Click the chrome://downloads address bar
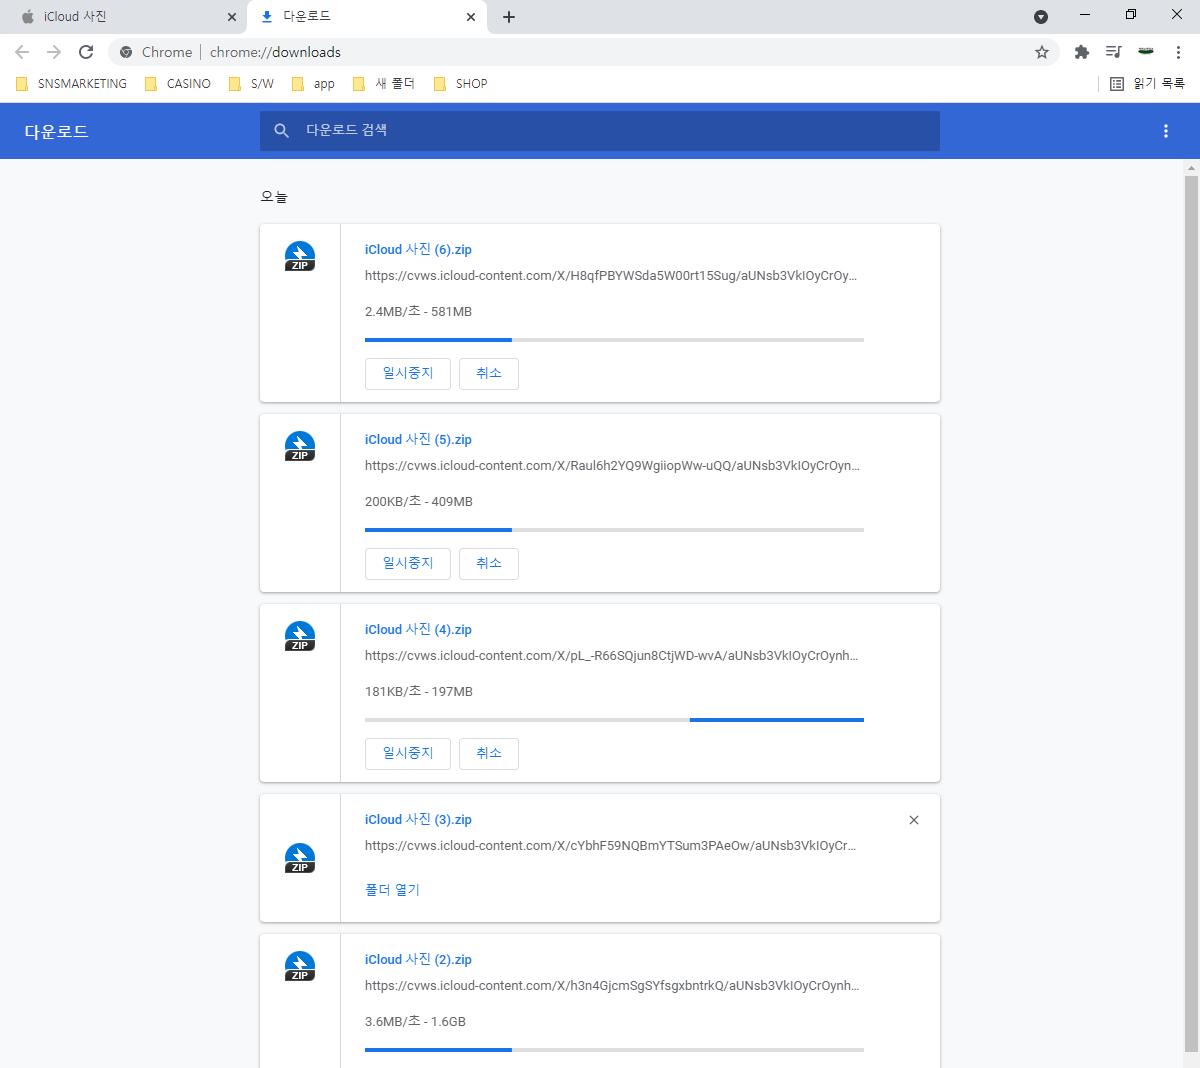The height and width of the screenshot is (1068, 1200). tap(585, 52)
